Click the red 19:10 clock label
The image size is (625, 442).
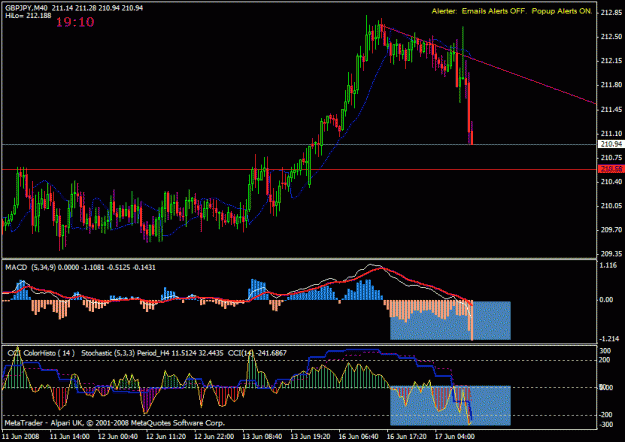75,22
